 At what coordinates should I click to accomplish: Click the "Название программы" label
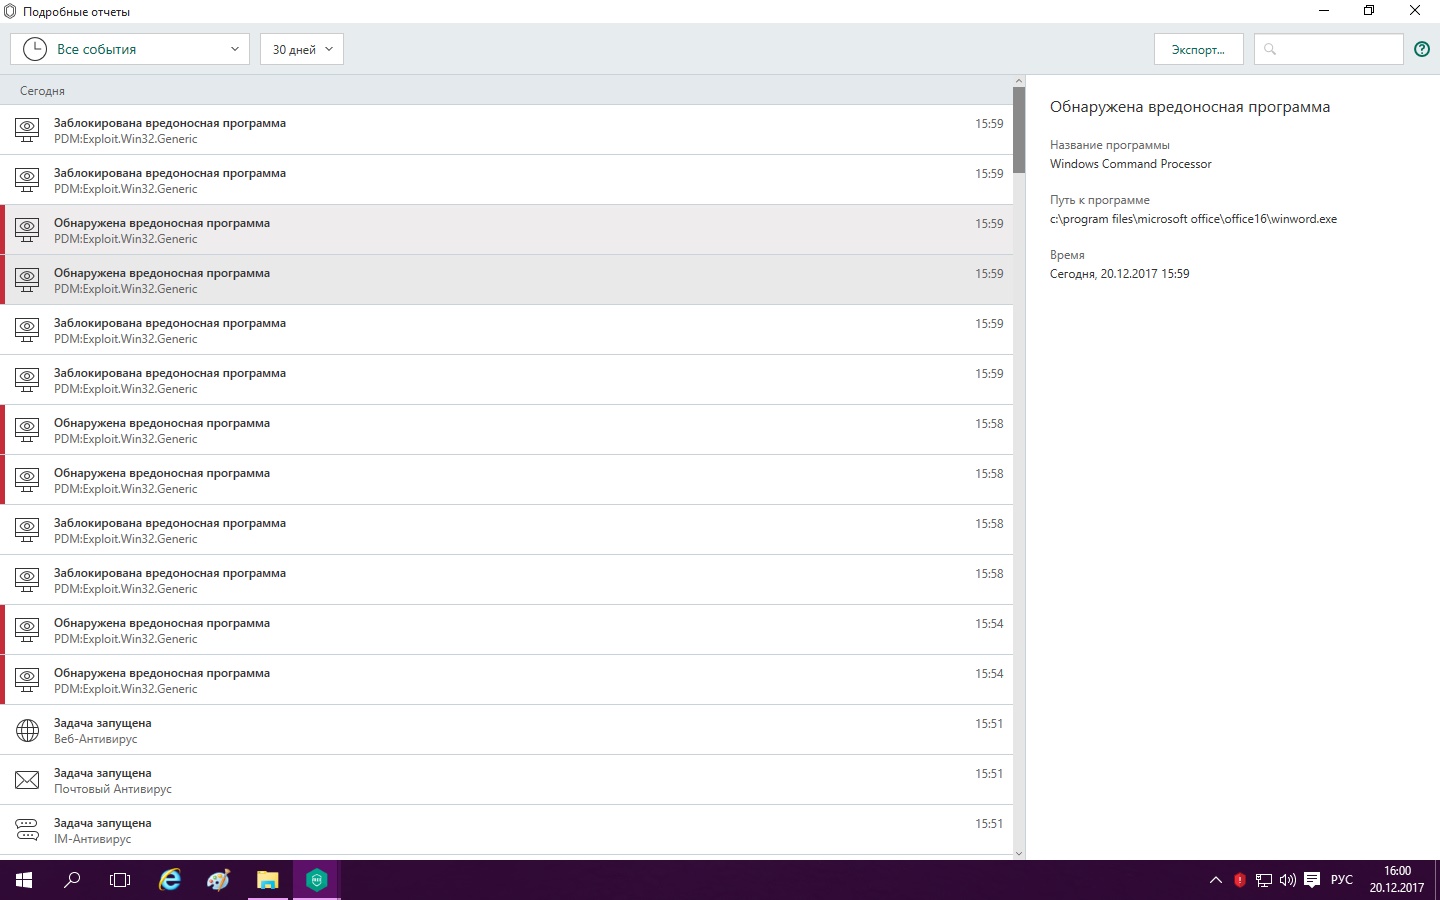tap(1110, 145)
